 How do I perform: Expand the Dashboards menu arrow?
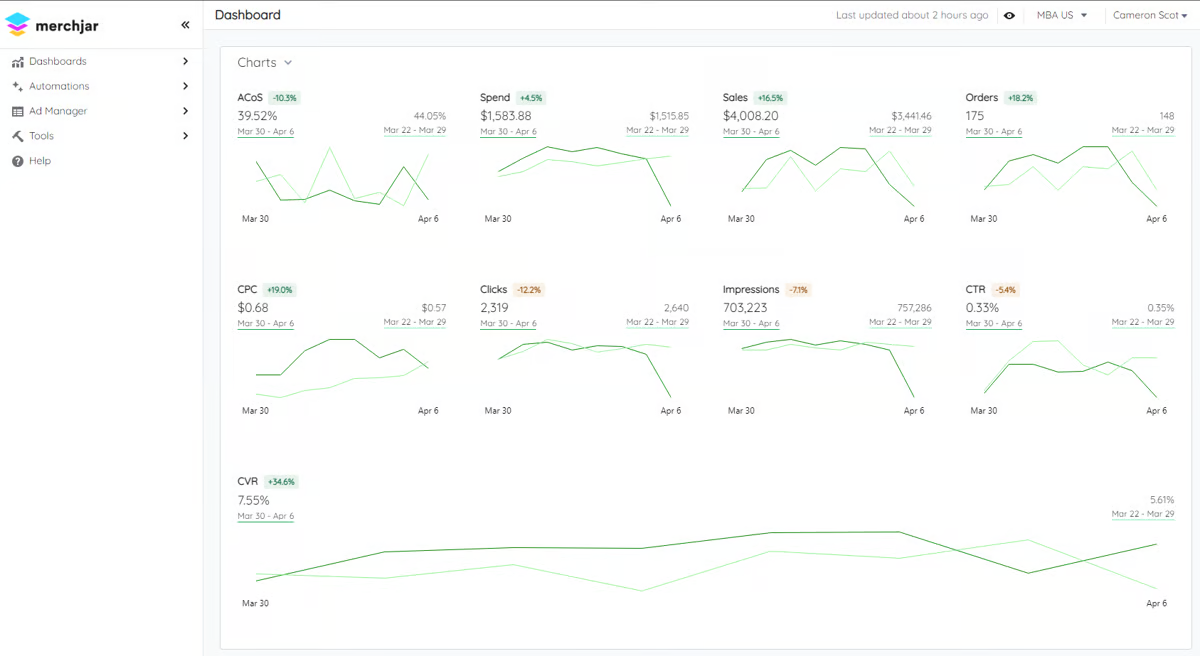coord(185,62)
